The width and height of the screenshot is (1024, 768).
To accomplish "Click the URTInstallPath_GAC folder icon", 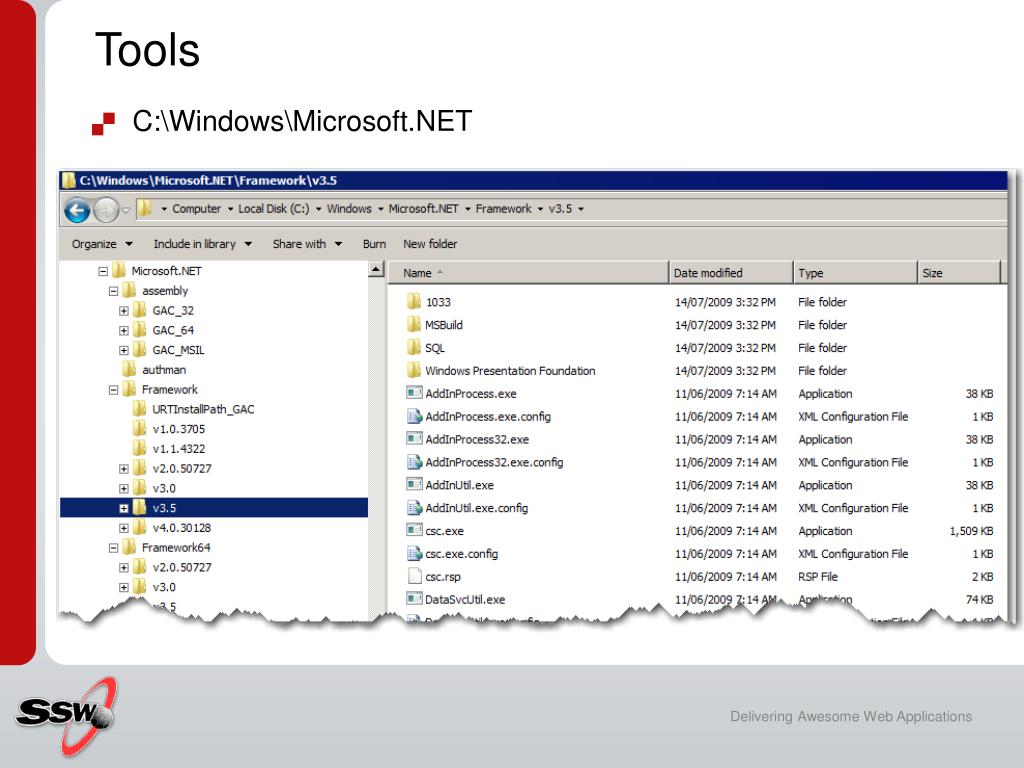I will [139, 409].
